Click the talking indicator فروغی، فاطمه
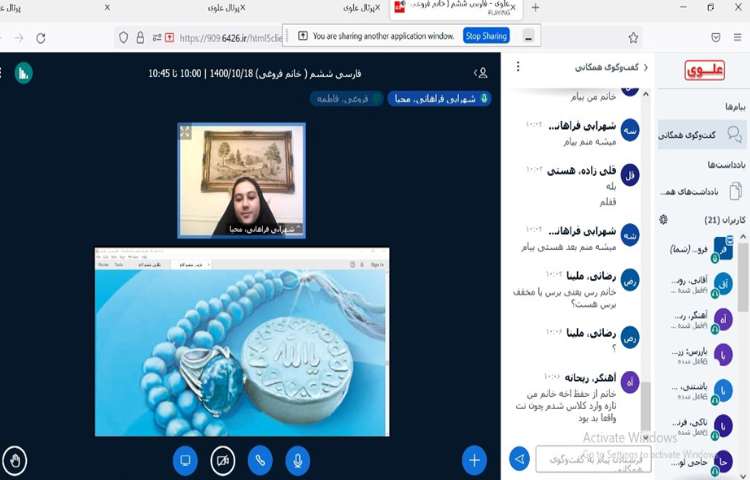The width and height of the screenshot is (750, 480). click(x=346, y=99)
